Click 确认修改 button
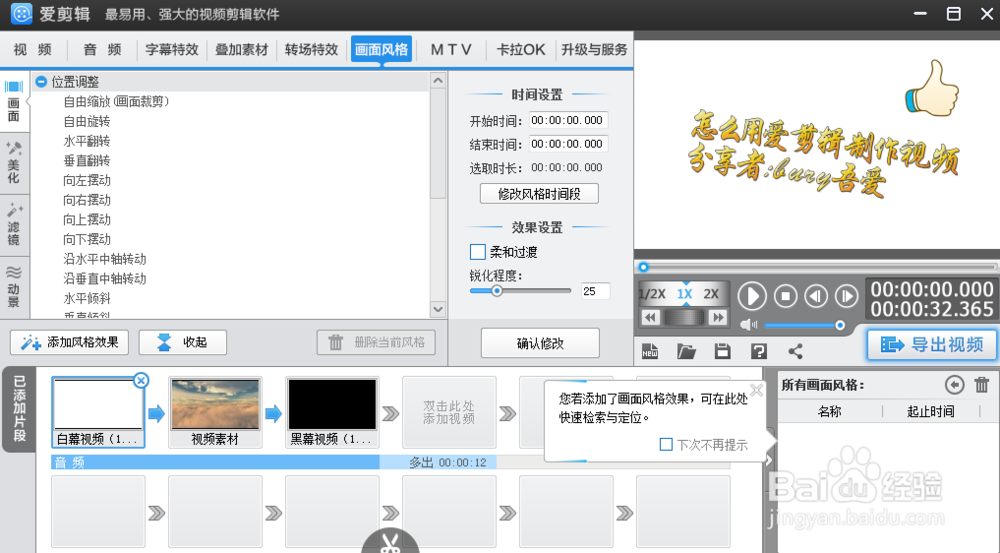The width and height of the screenshot is (1000, 553). tap(540, 343)
